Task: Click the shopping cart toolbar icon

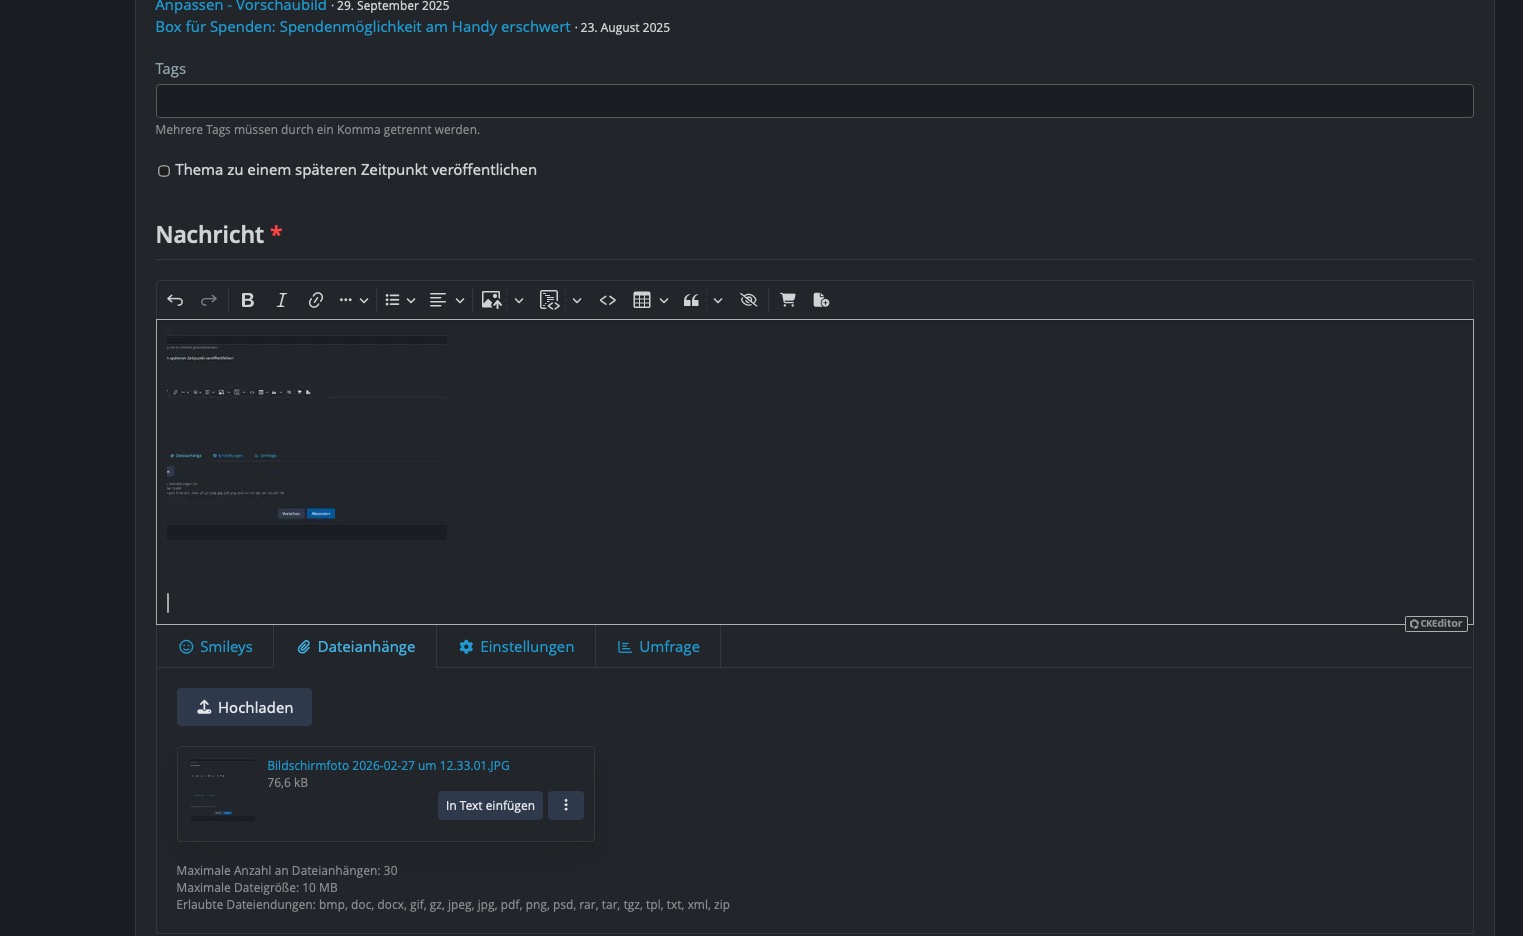Action: click(788, 300)
